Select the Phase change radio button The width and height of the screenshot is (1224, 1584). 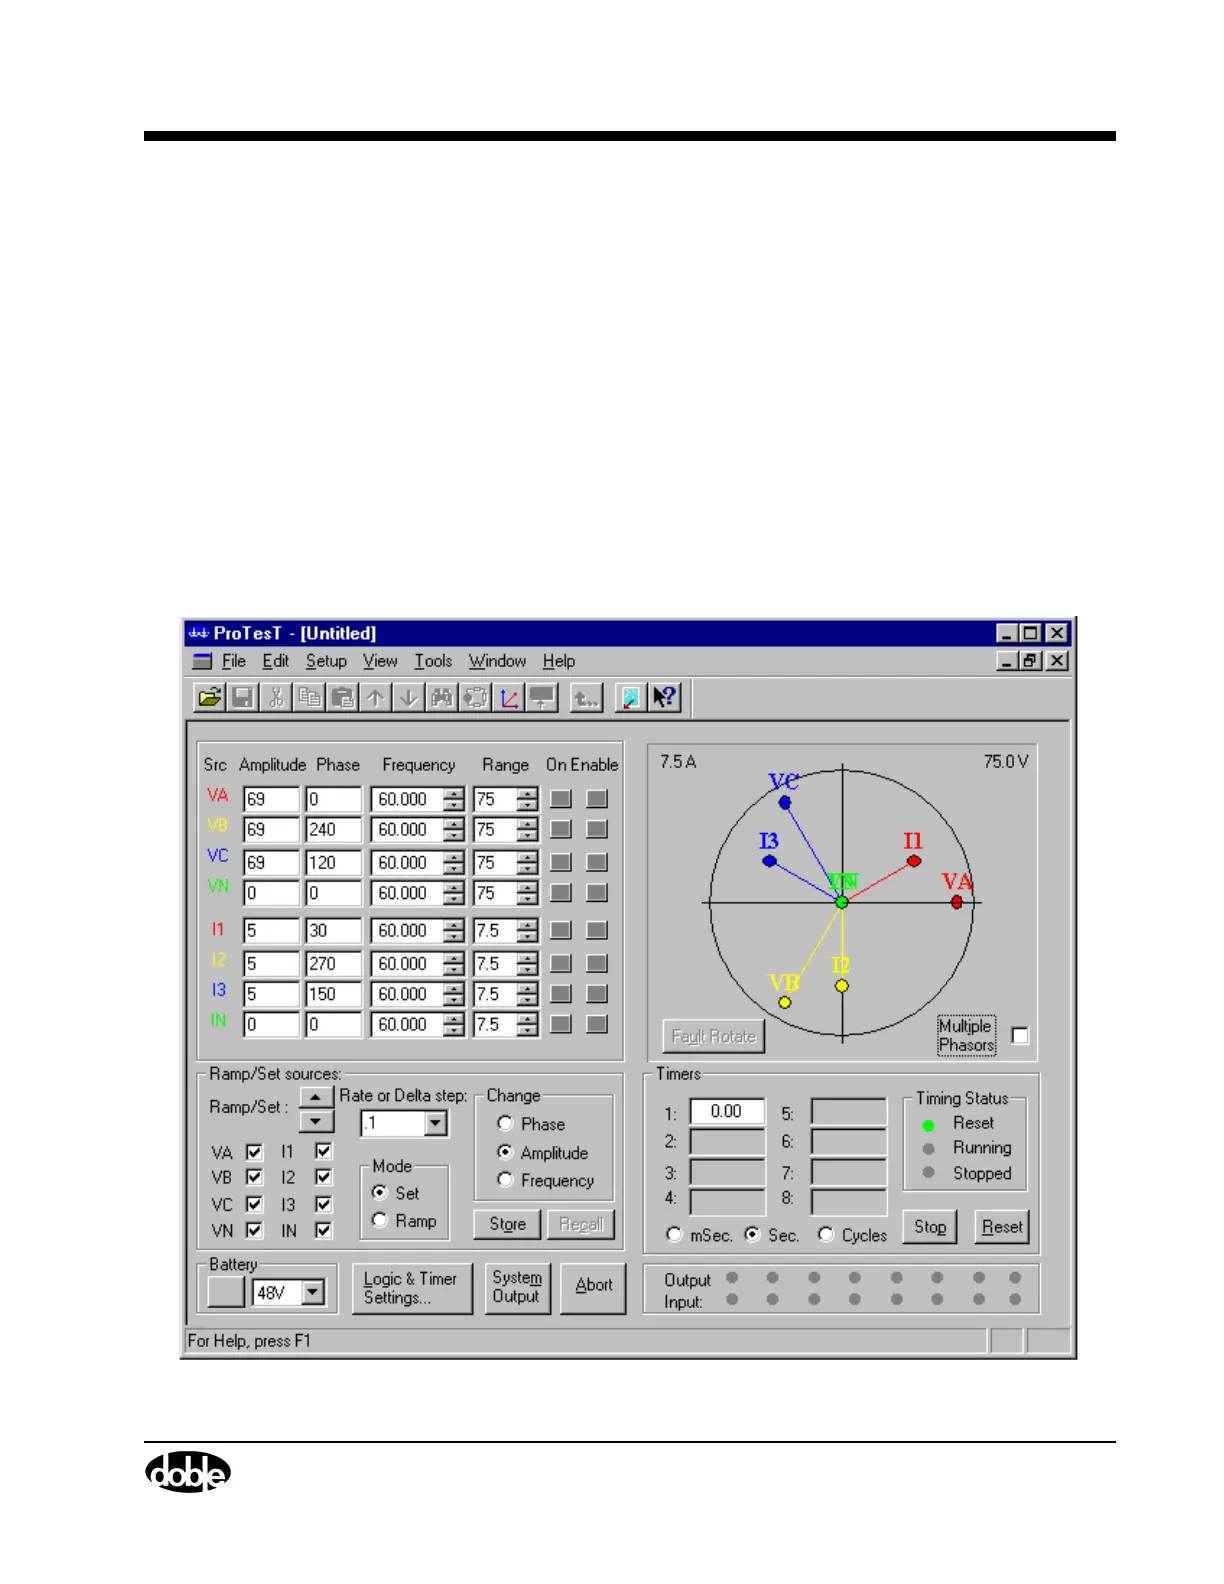click(505, 1124)
